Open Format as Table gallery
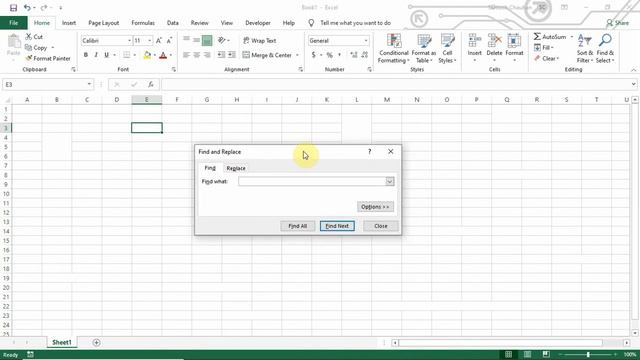Viewport: 640px width, 360px height. 424,49
